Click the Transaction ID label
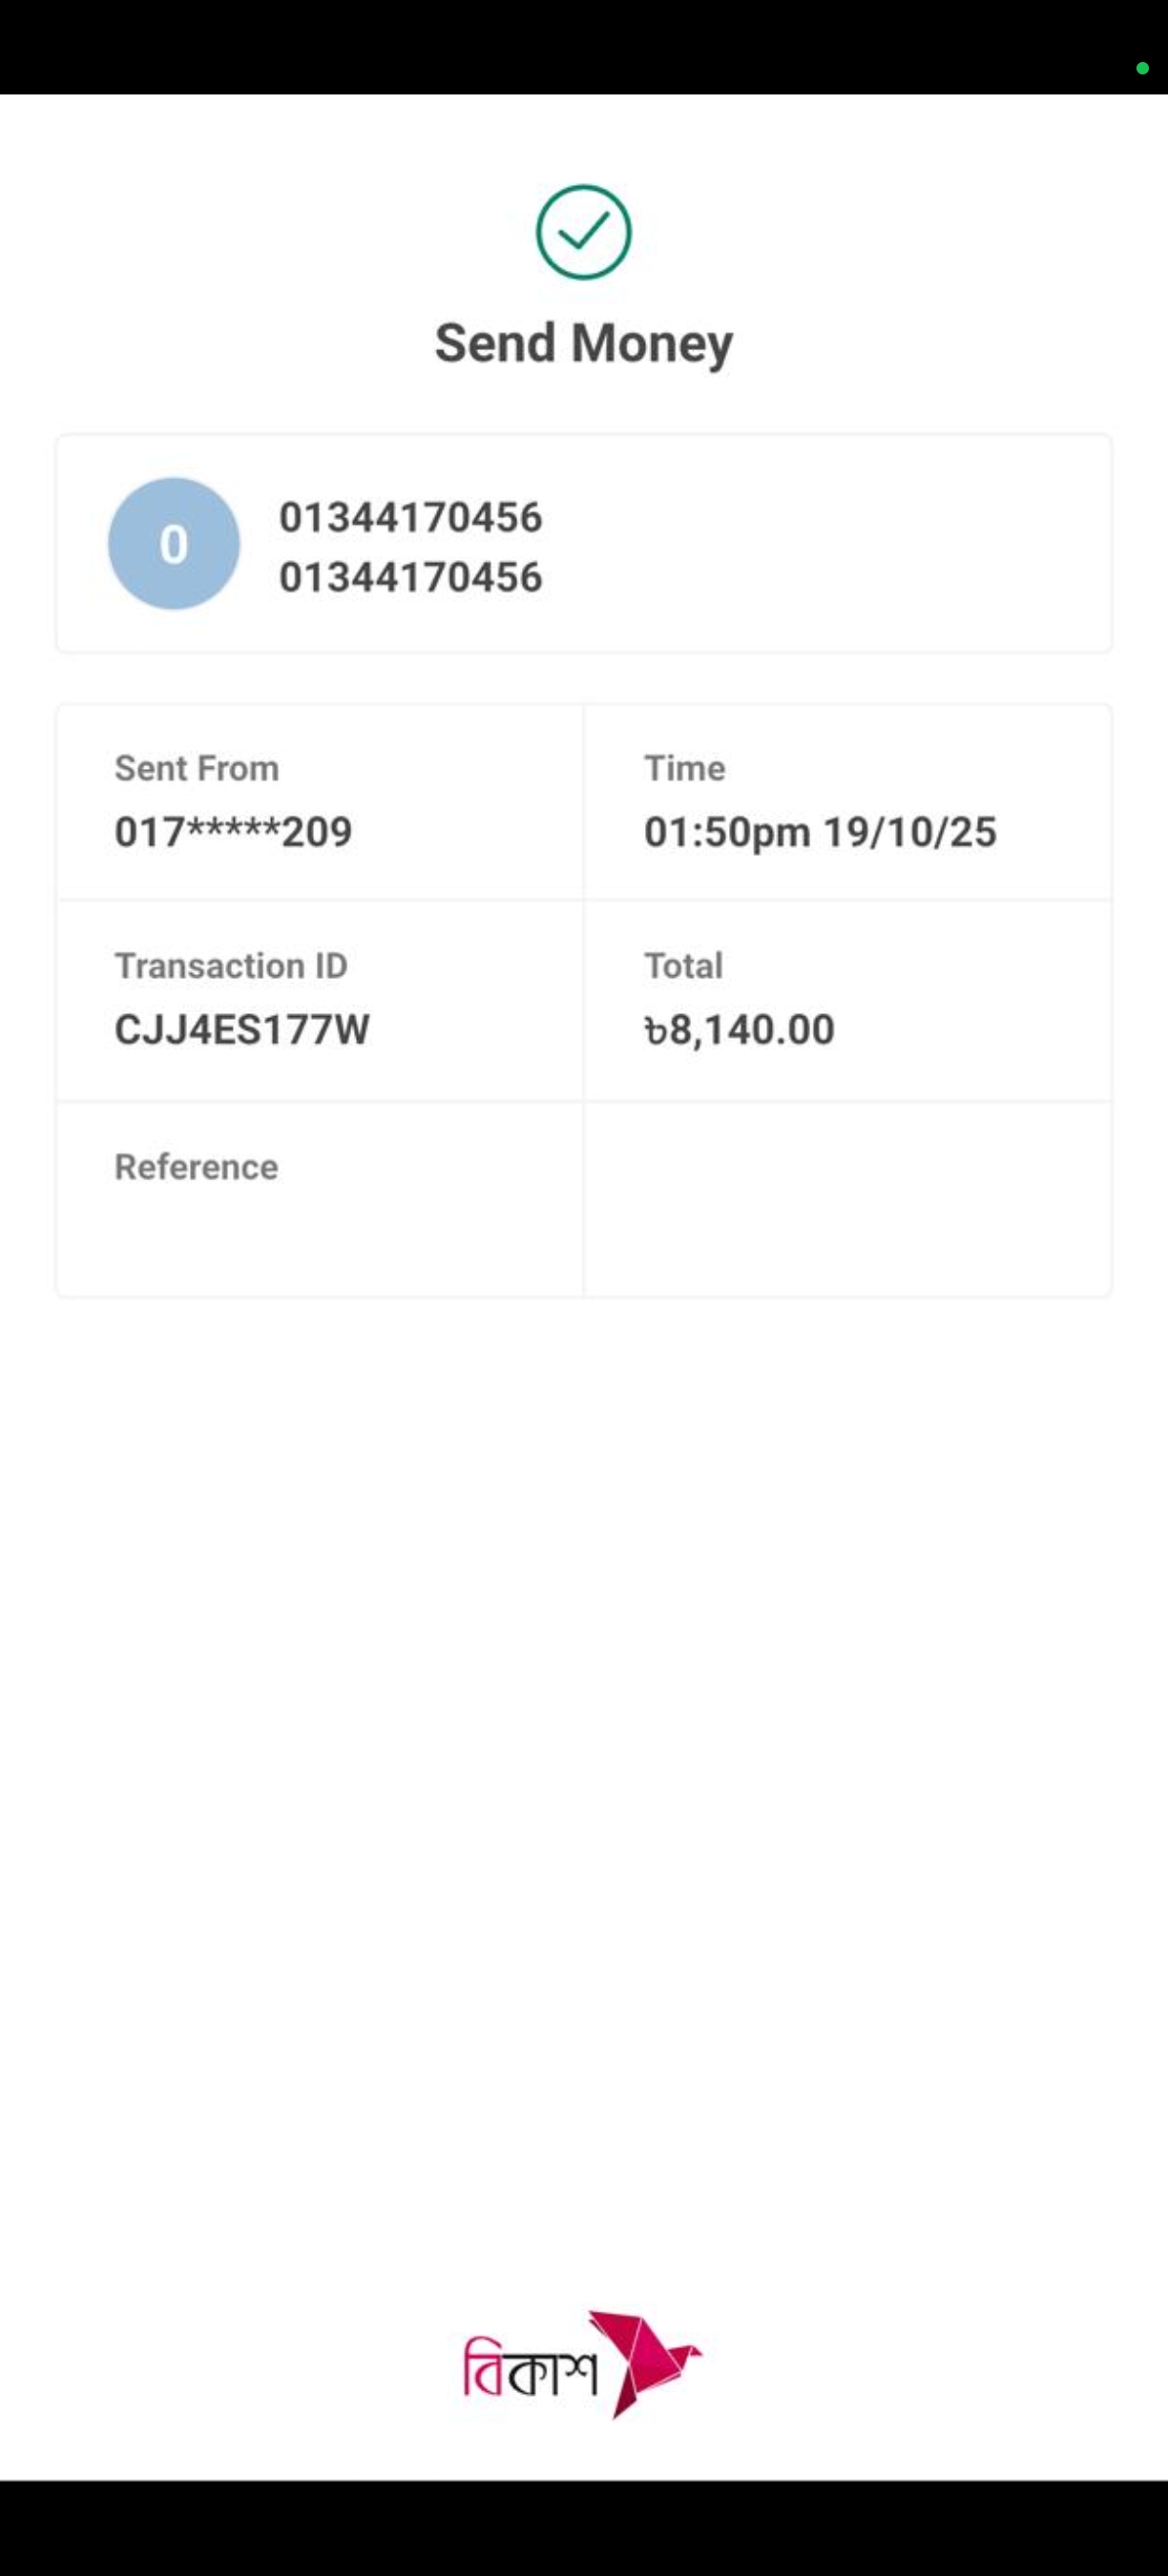The width and height of the screenshot is (1168, 2576). [231, 966]
